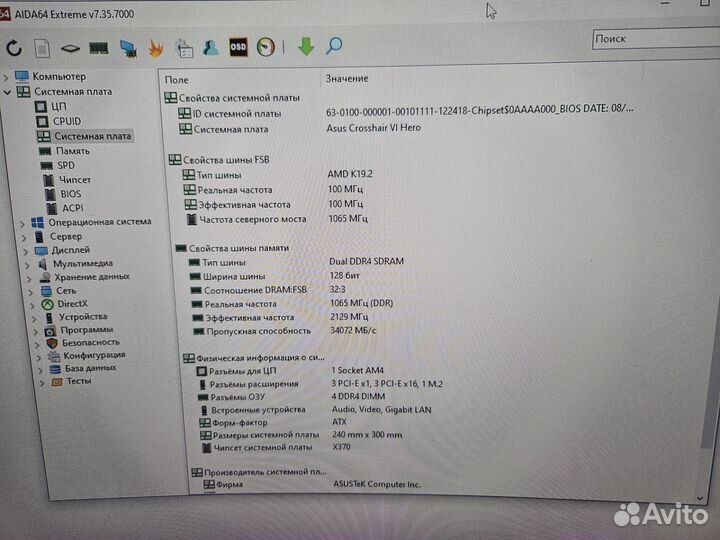Click the user profile toolbar icon
This screenshot has width=720, height=540.
tap(211, 47)
